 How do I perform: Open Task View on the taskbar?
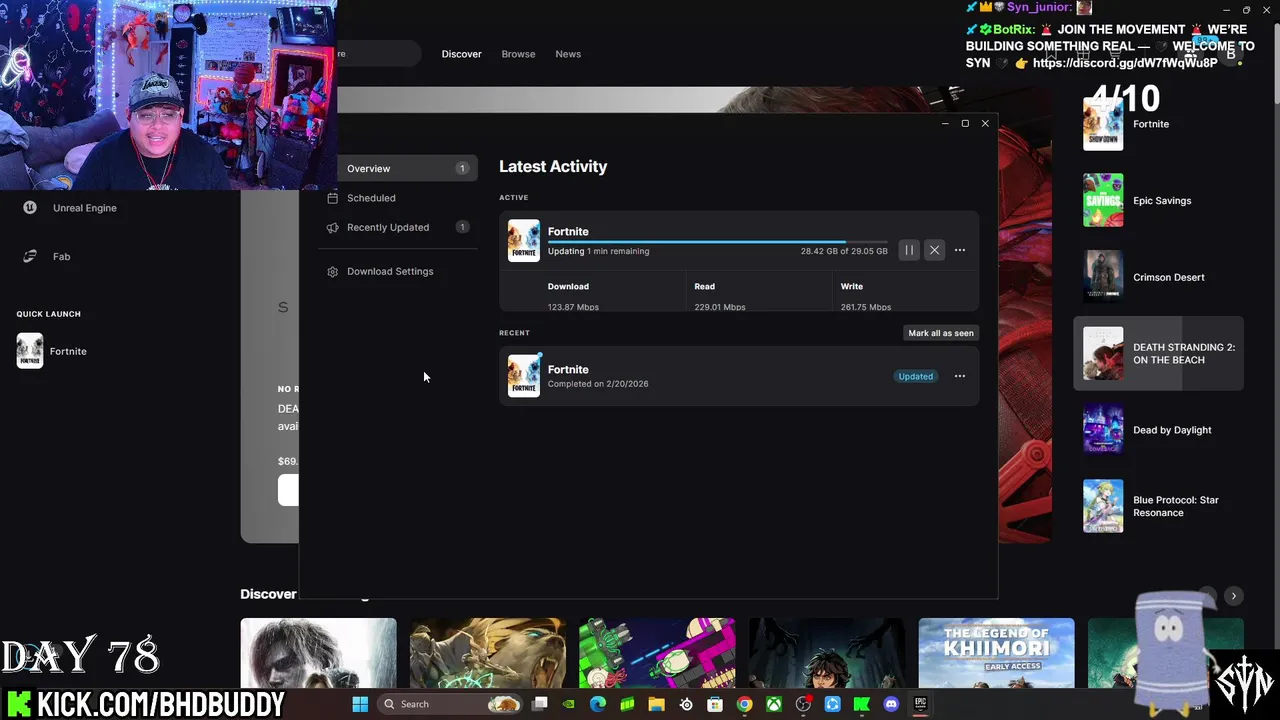540,704
